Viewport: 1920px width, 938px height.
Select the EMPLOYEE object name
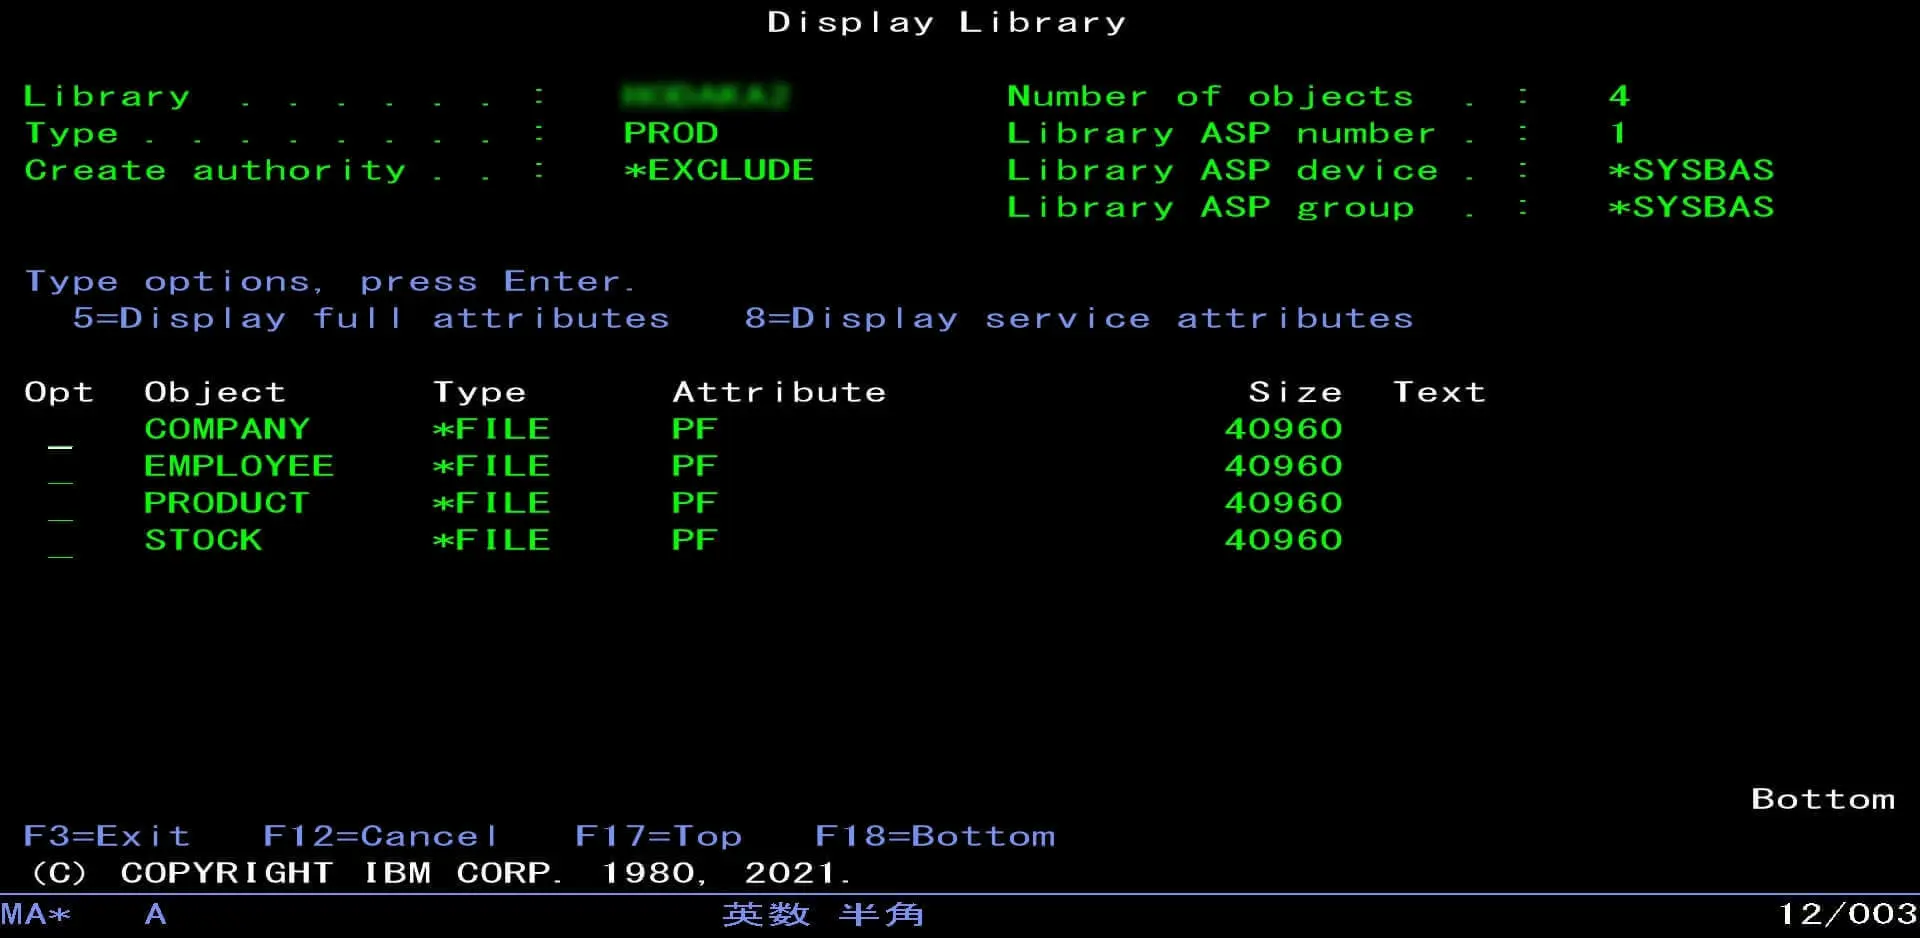(x=239, y=466)
